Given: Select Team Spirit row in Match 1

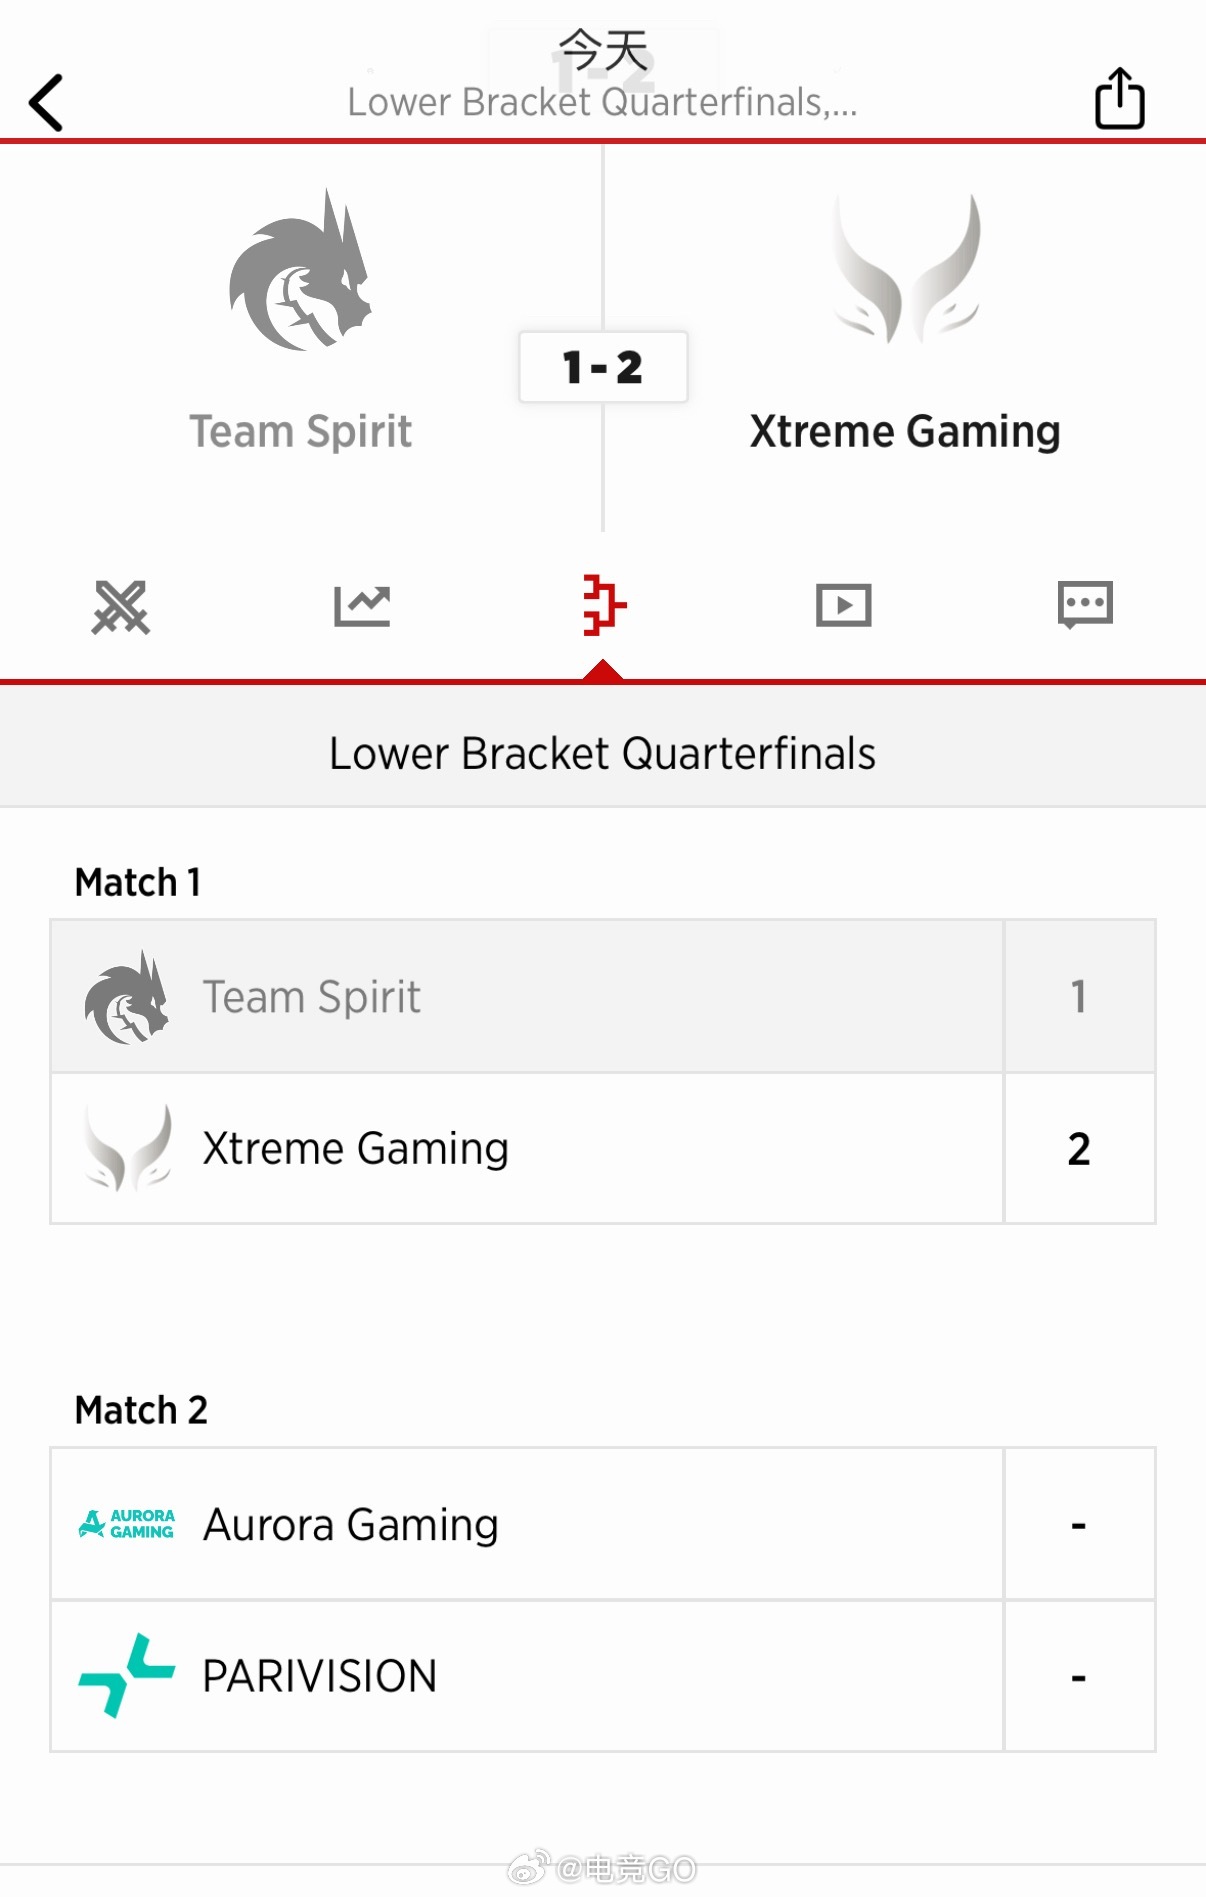Looking at the screenshot, I should pyautogui.click(x=527, y=997).
